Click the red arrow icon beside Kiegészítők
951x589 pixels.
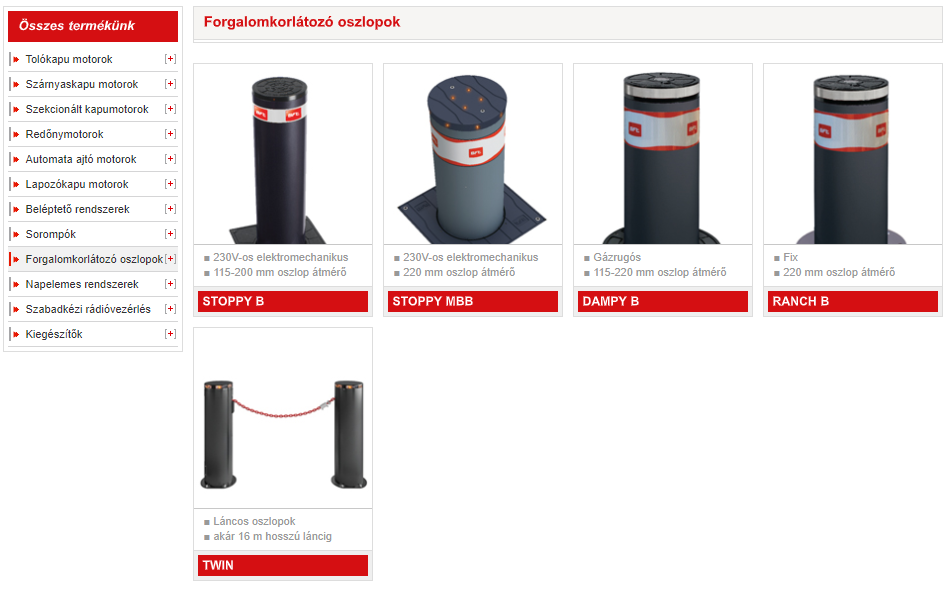pyautogui.click(x=16, y=334)
